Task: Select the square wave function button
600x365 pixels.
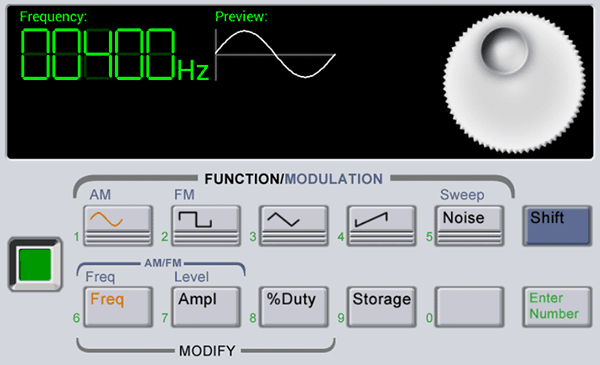Action: tap(206, 226)
